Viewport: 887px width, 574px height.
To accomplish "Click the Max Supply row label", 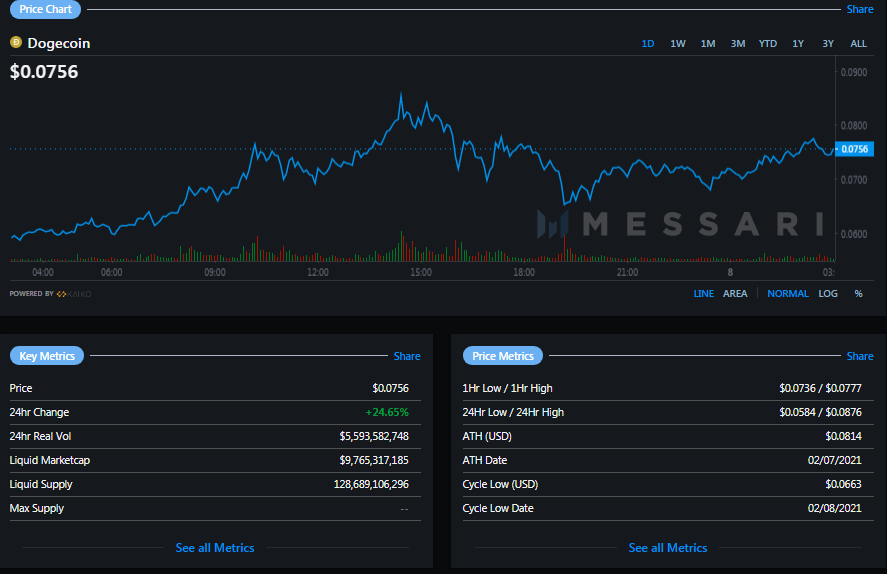I will (37, 508).
